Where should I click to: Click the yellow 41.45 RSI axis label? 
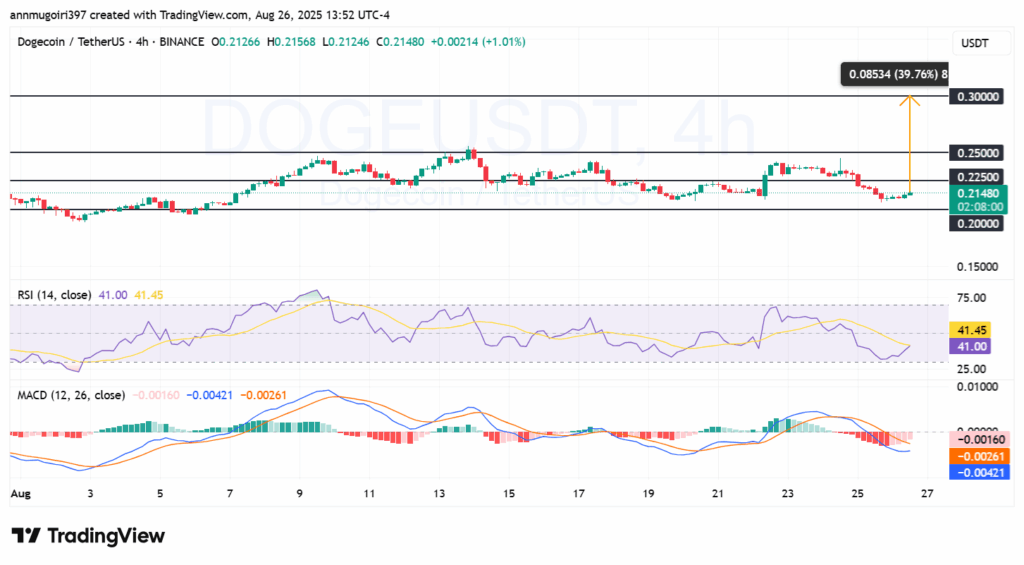(x=970, y=331)
